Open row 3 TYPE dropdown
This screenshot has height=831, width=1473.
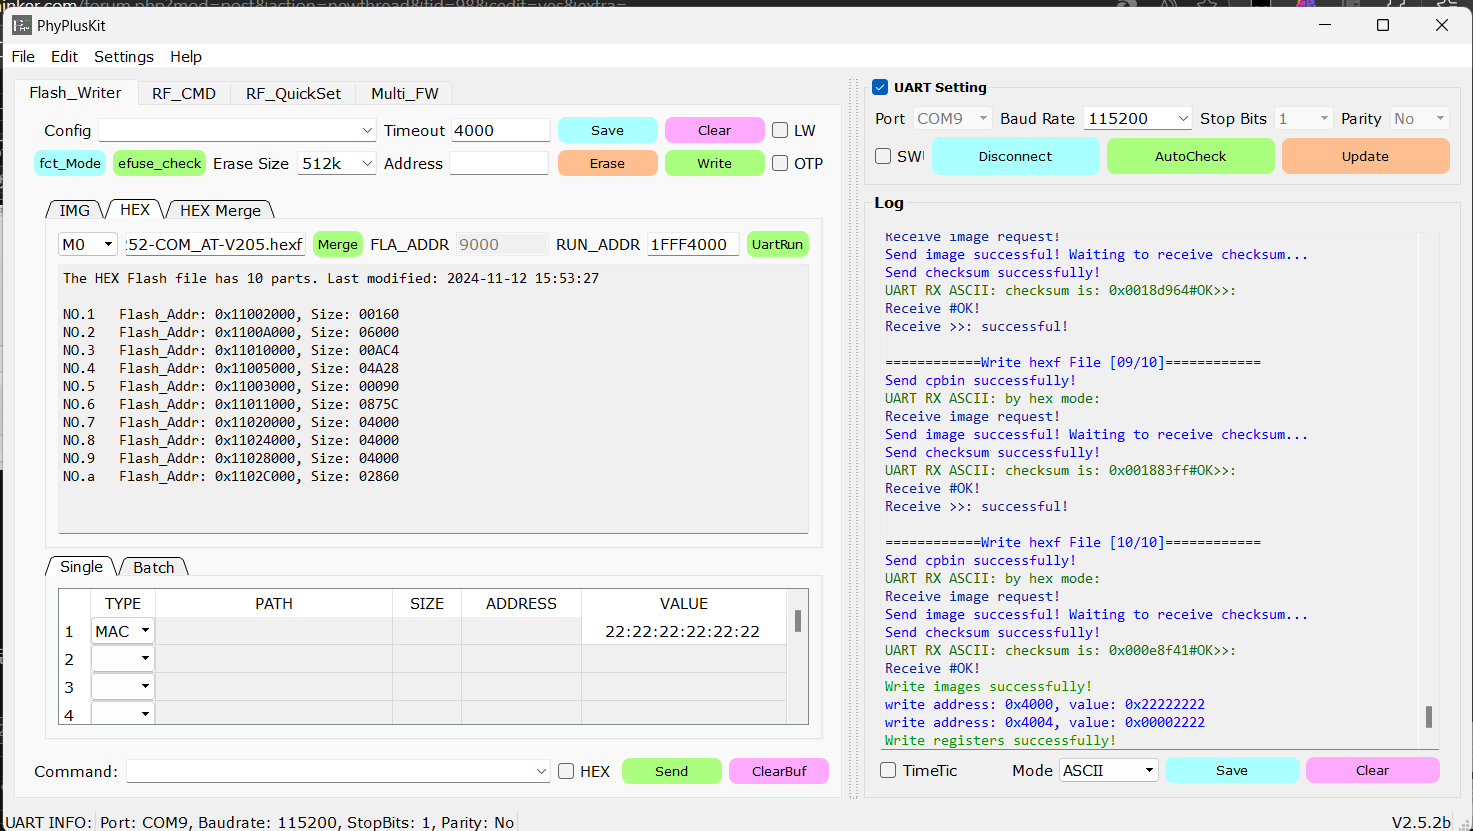[123, 686]
